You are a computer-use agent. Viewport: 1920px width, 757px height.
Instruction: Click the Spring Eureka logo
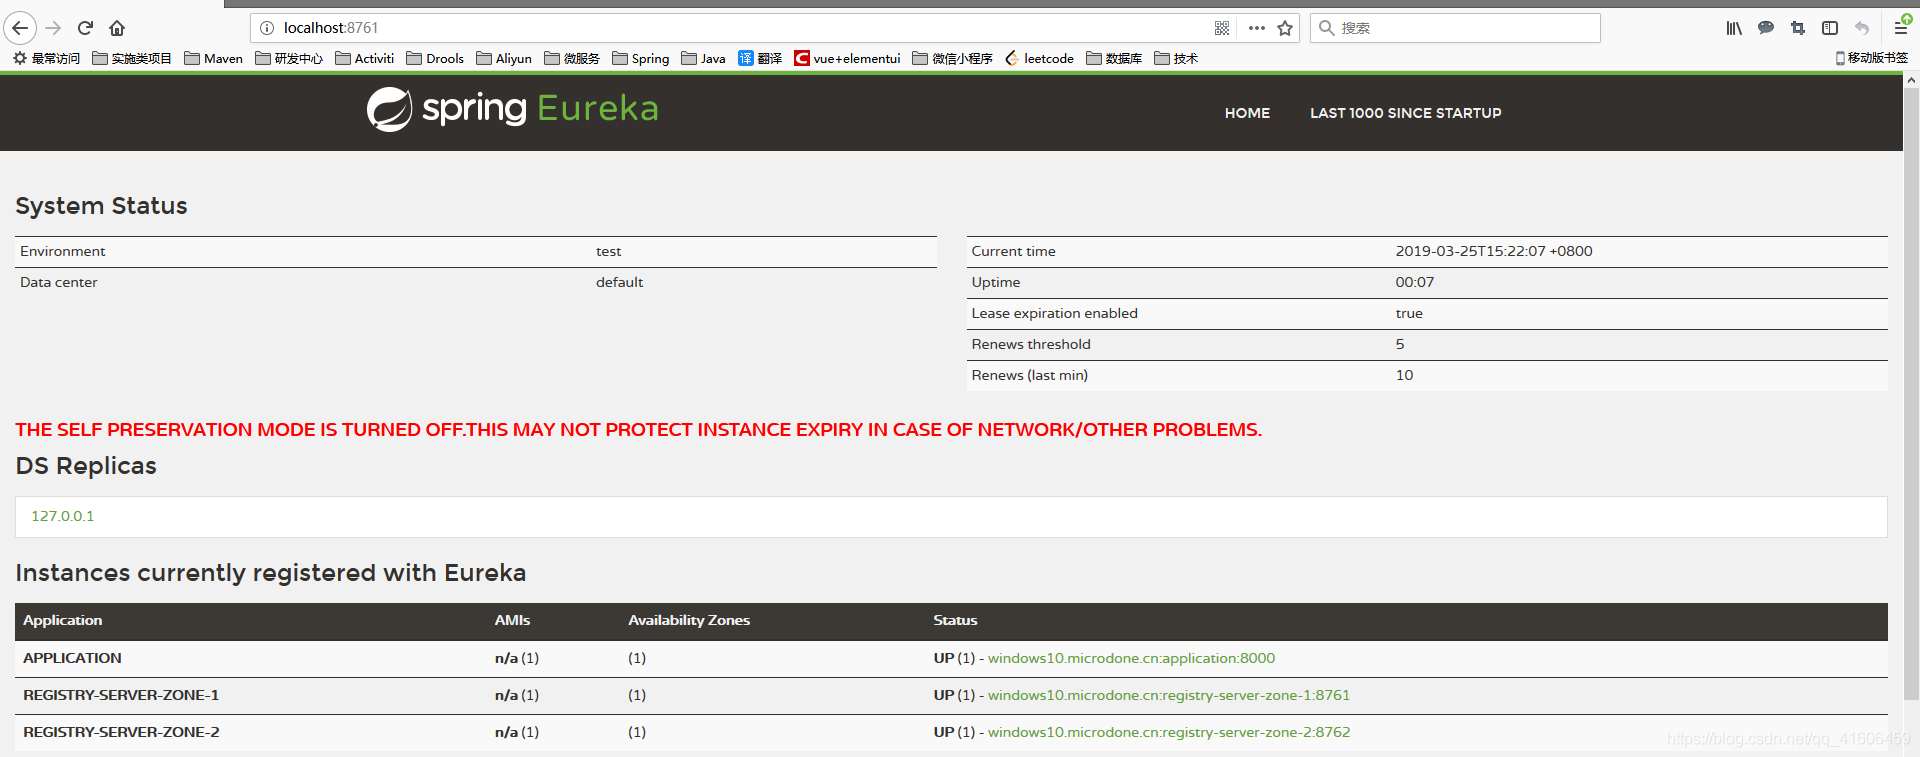pyautogui.click(x=513, y=108)
